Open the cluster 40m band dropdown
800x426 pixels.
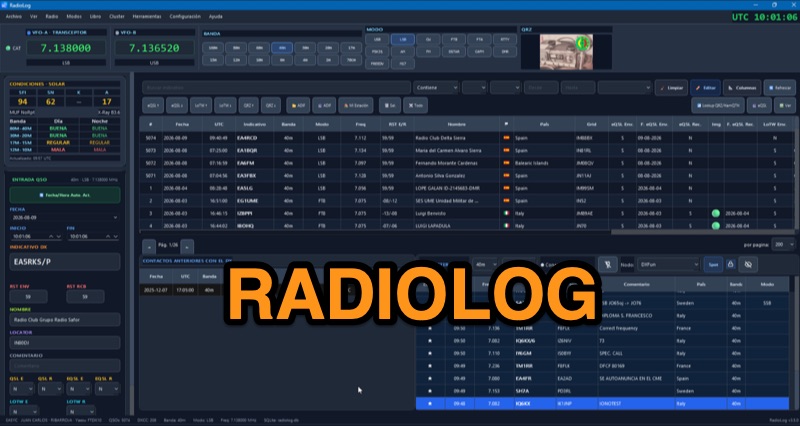(x=485, y=264)
